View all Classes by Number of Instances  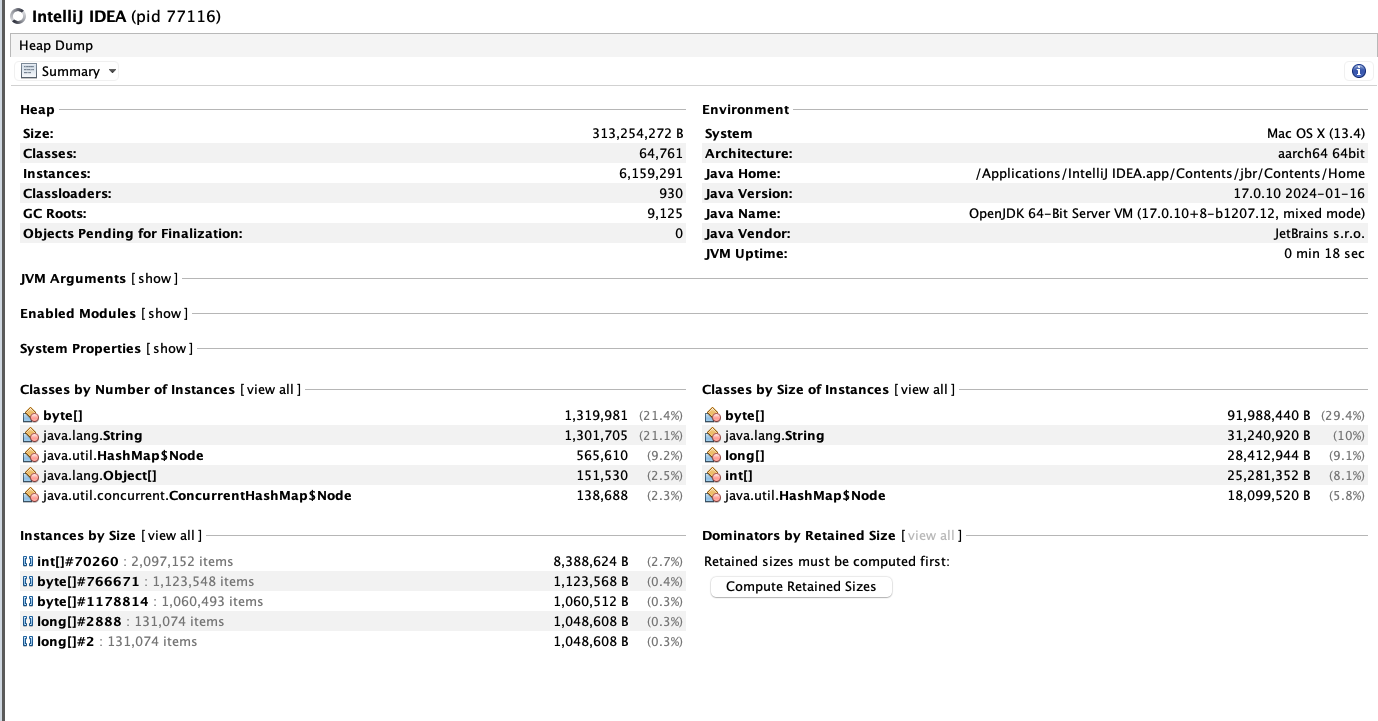click(x=270, y=390)
